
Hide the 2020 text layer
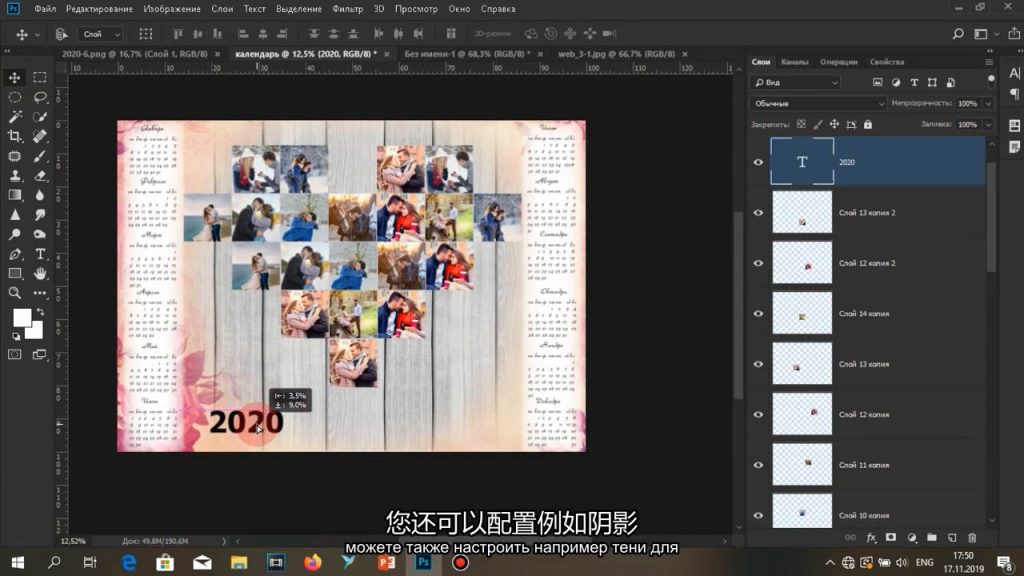click(x=758, y=162)
